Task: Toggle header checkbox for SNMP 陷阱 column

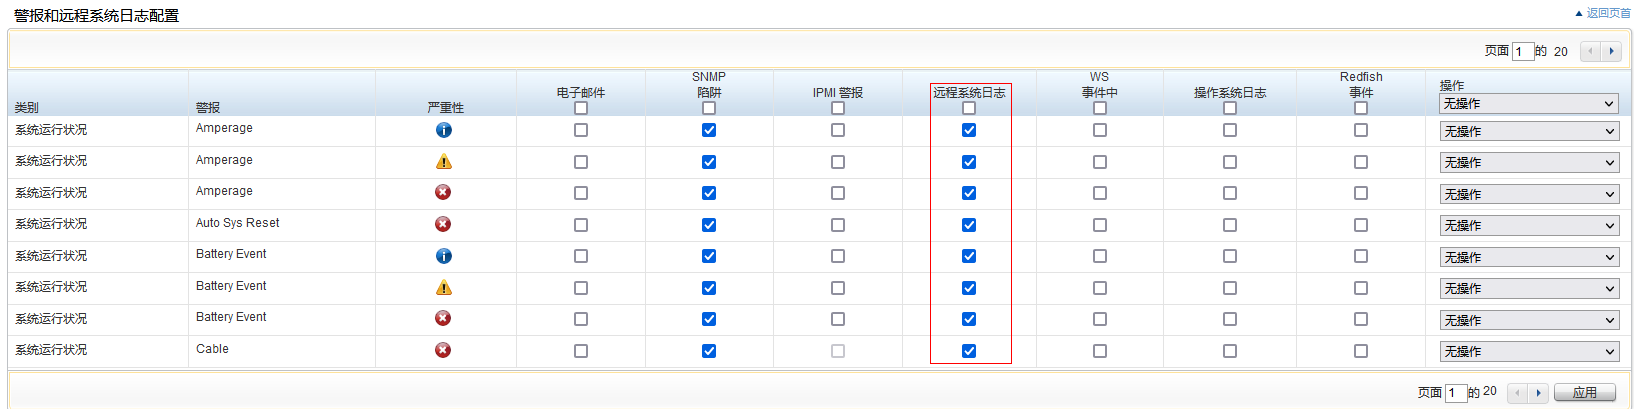Action: coord(709,108)
